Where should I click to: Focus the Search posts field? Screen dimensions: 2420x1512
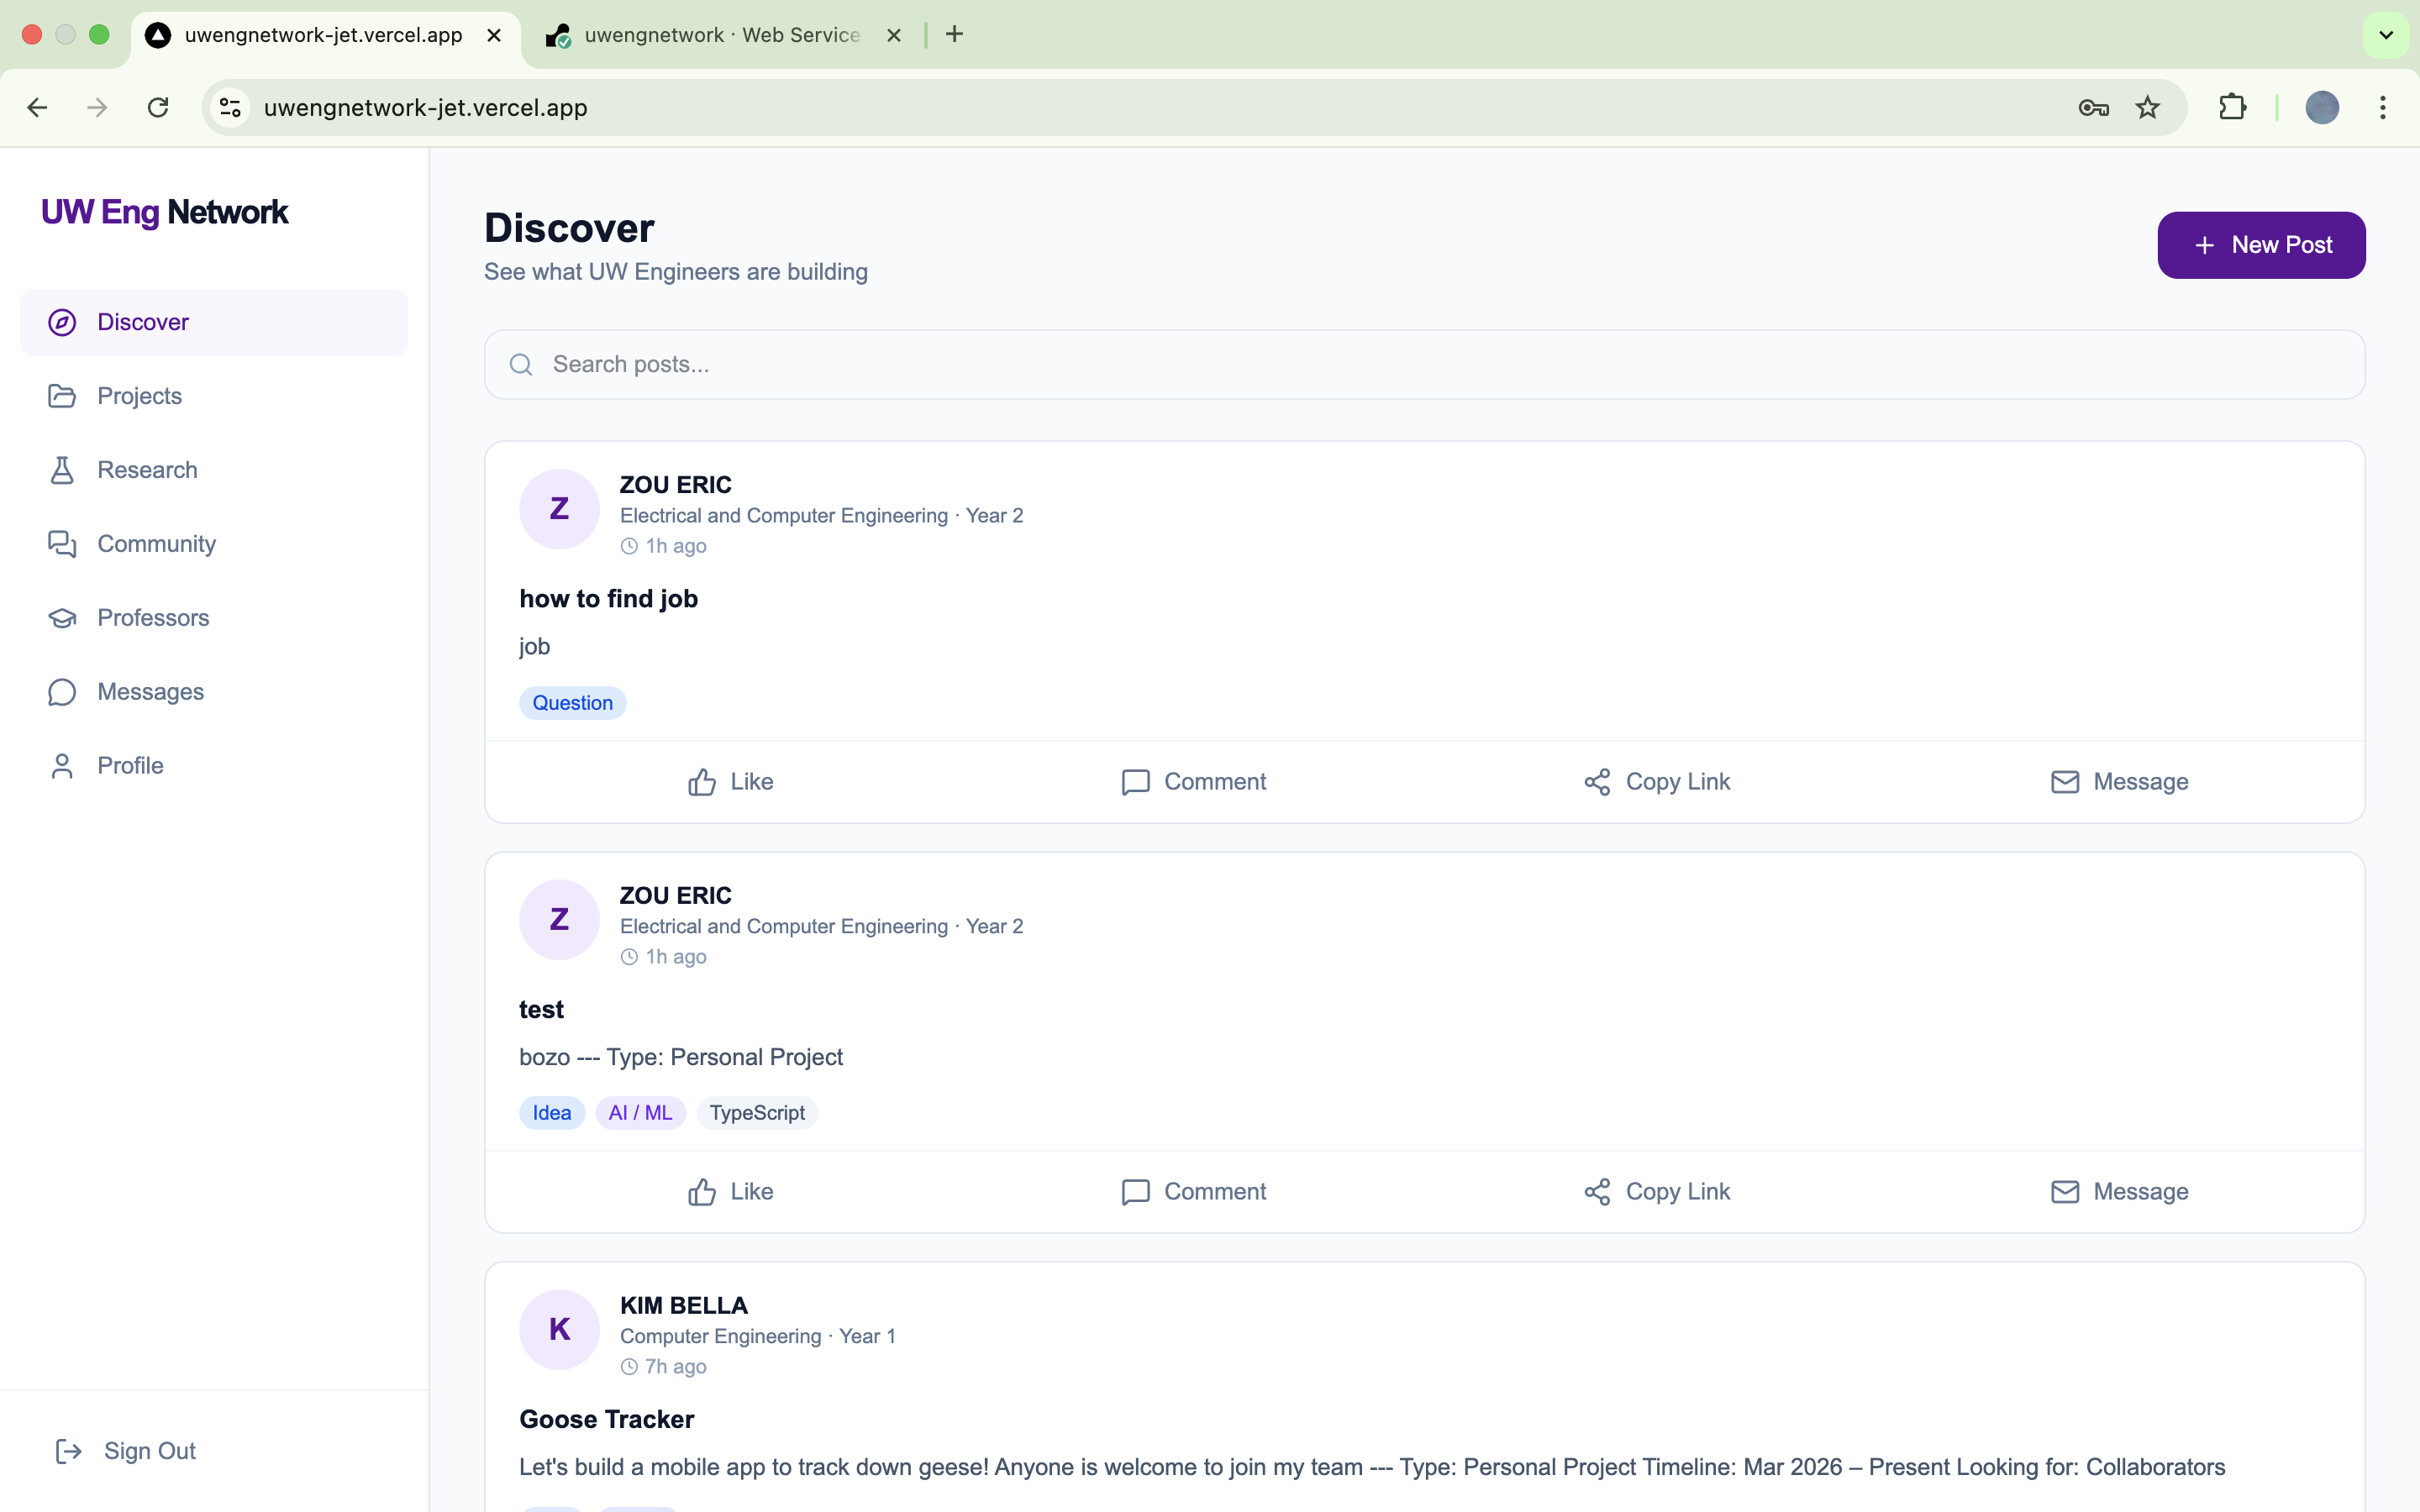pyautogui.click(x=1424, y=365)
